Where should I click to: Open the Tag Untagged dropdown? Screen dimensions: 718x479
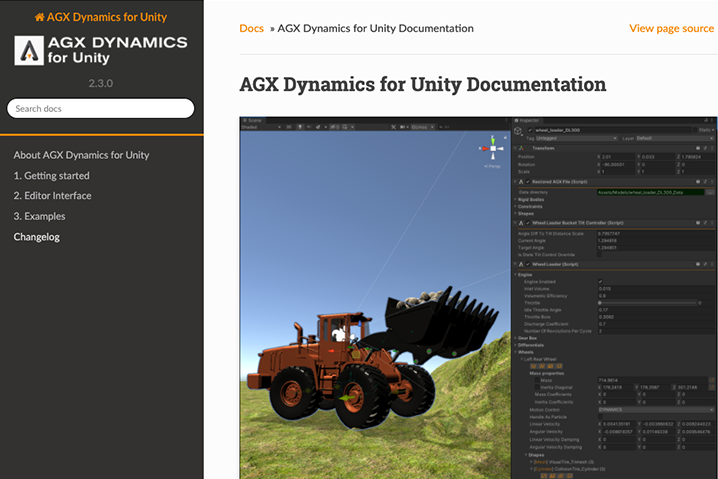pos(577,138)
